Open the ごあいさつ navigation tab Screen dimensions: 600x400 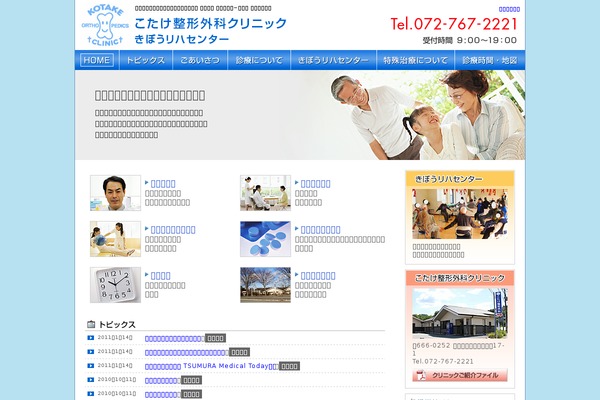[x=200, y=60]
